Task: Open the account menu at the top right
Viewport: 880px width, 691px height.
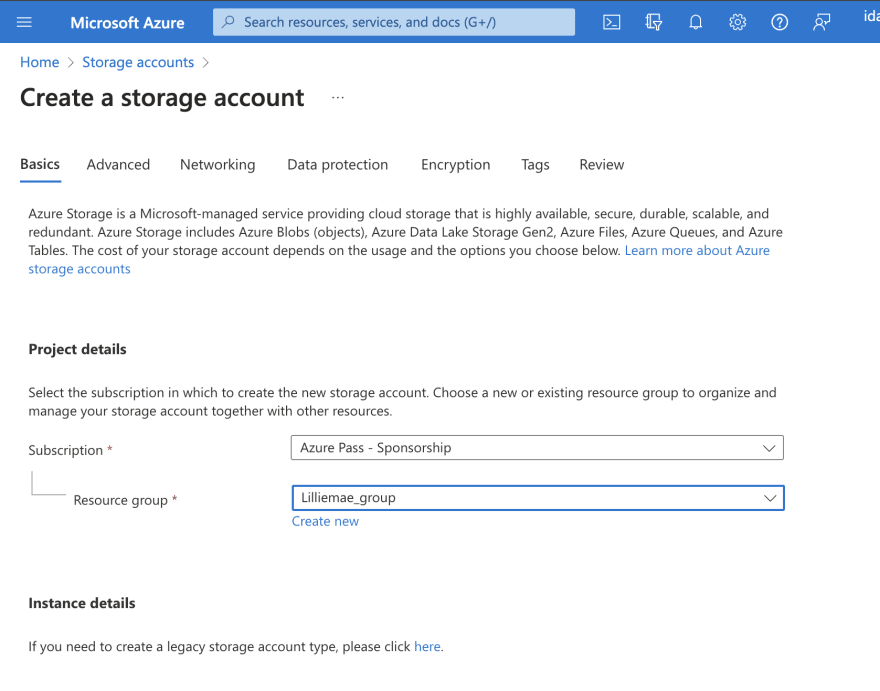Action: pos(871,17)
